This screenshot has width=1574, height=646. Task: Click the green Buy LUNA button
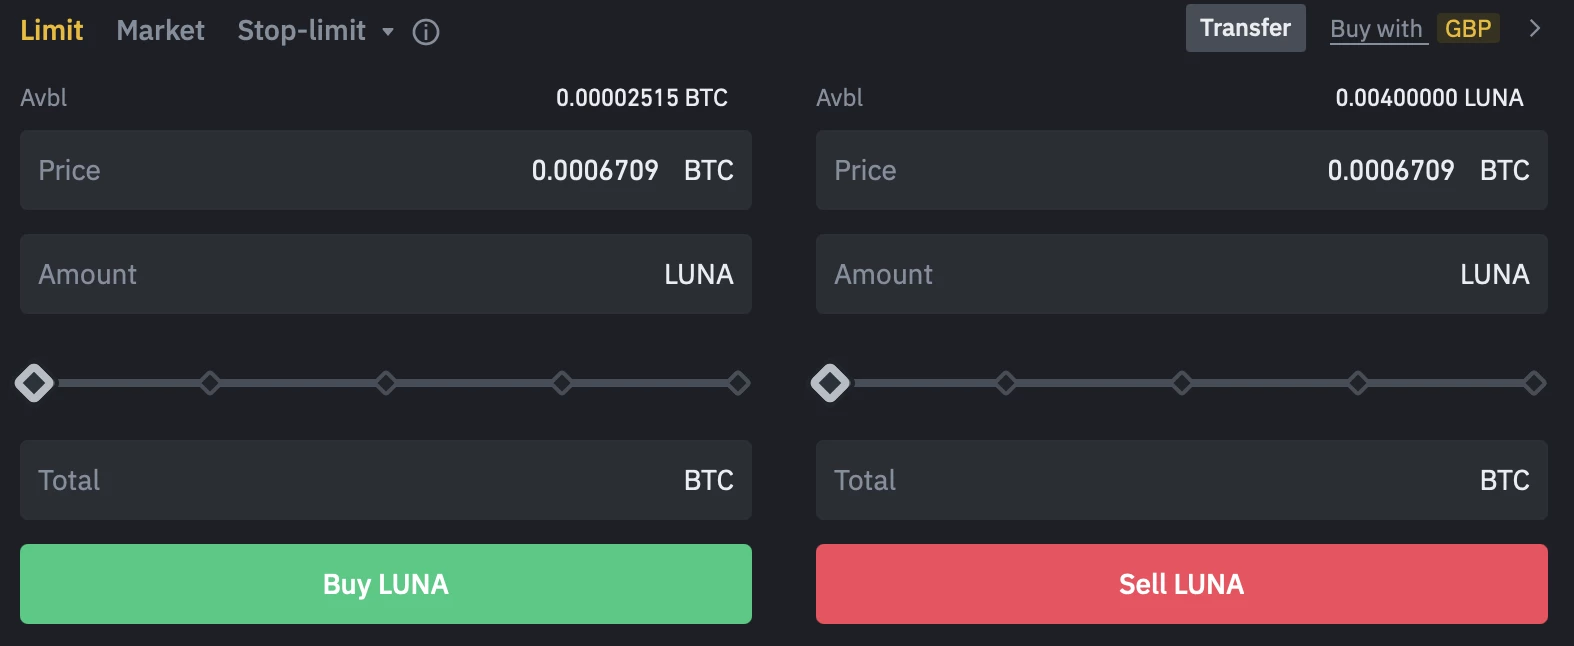386,584
